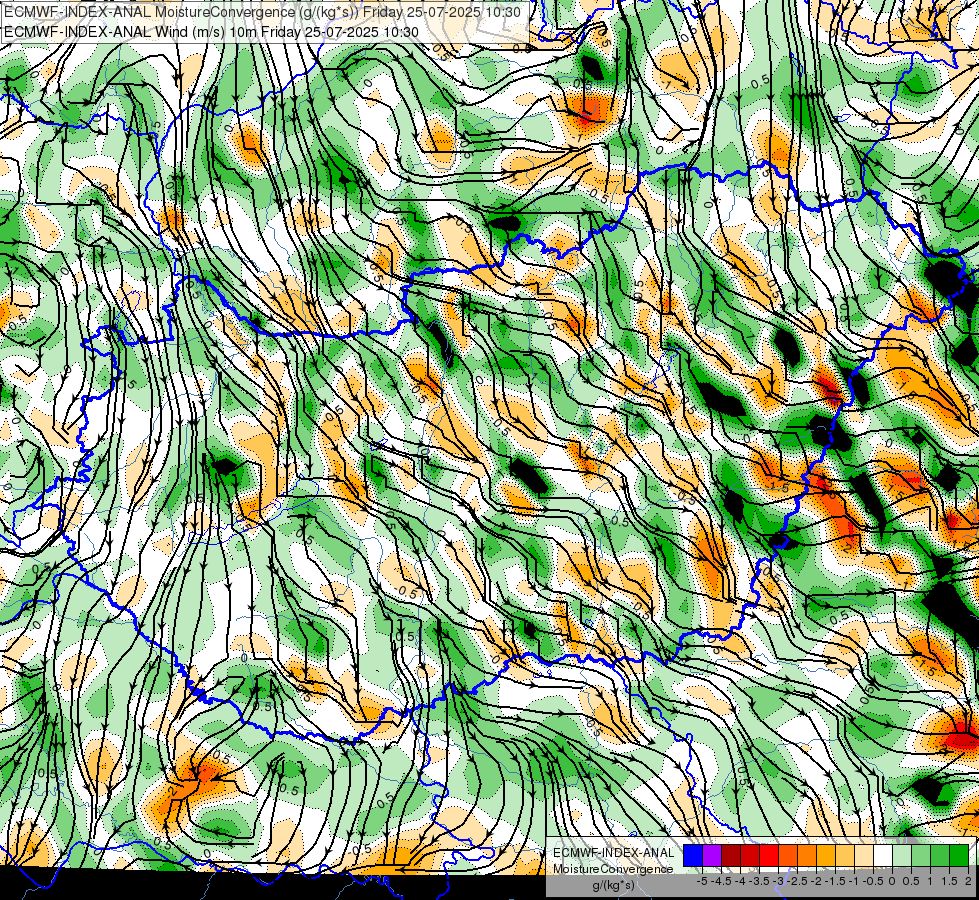The width and height of the screenshot is (979, 900).
Task: Pick the light orange swatch between -1.5 and -1
Action: coord(845,856)
